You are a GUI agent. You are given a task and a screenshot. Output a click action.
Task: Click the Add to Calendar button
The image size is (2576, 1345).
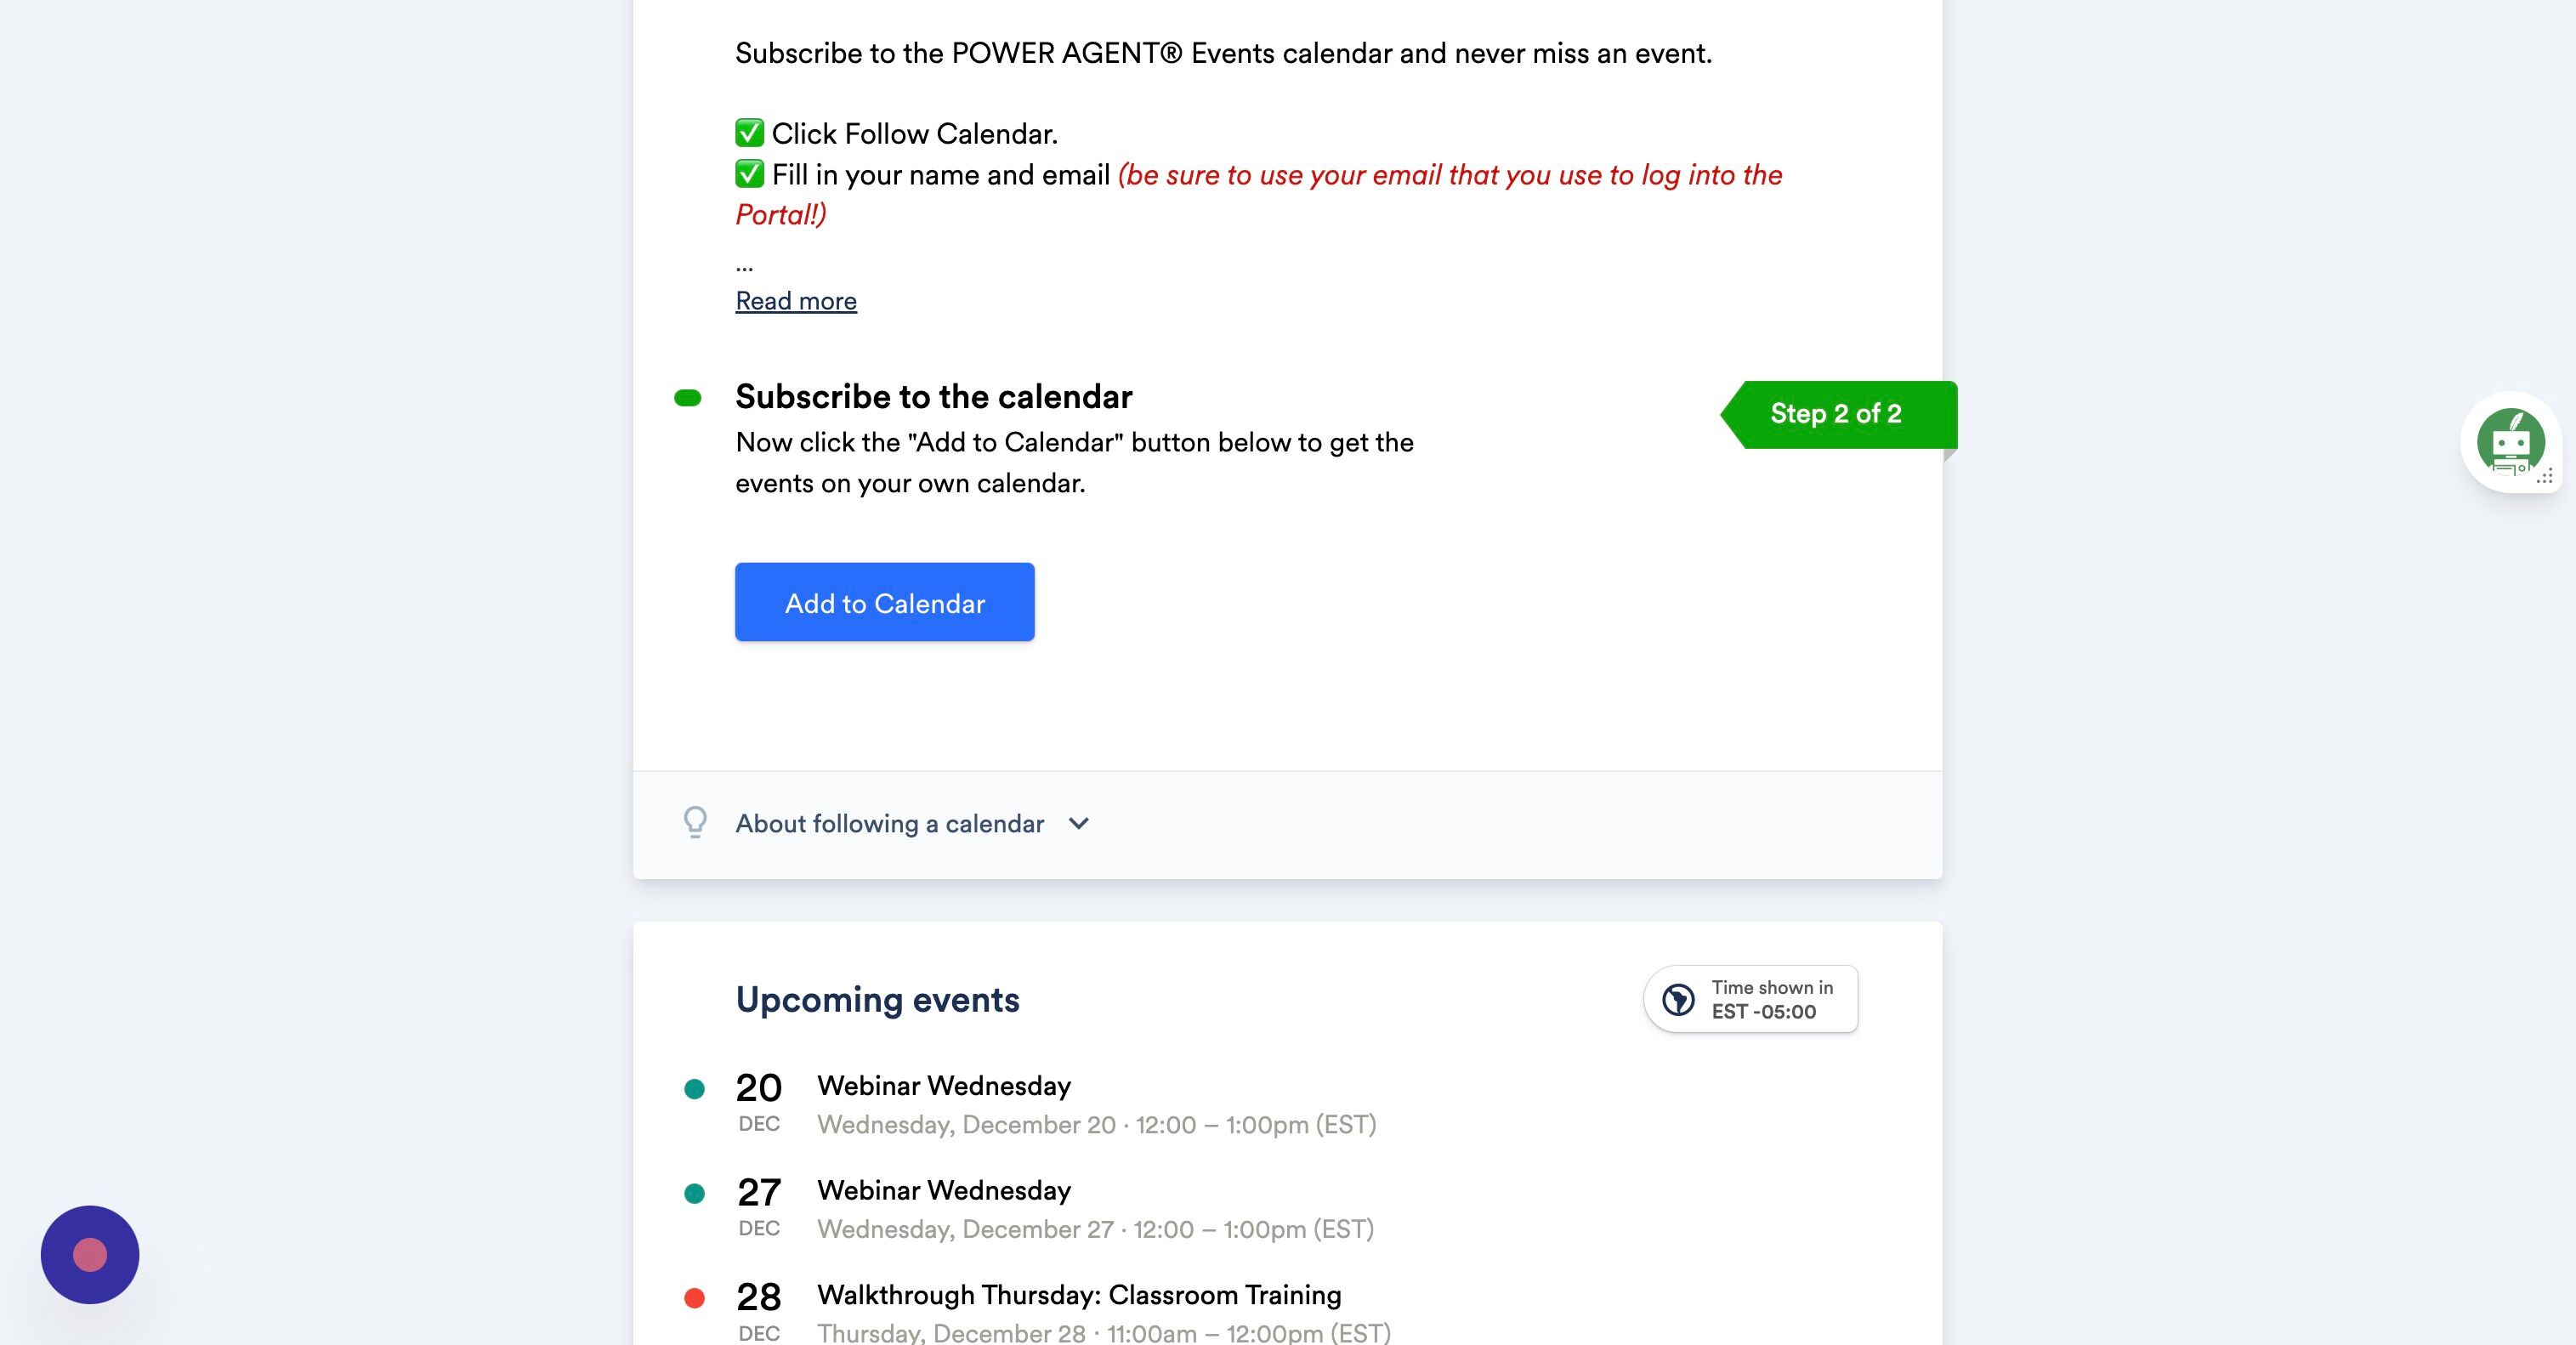[x=884, y=602]
